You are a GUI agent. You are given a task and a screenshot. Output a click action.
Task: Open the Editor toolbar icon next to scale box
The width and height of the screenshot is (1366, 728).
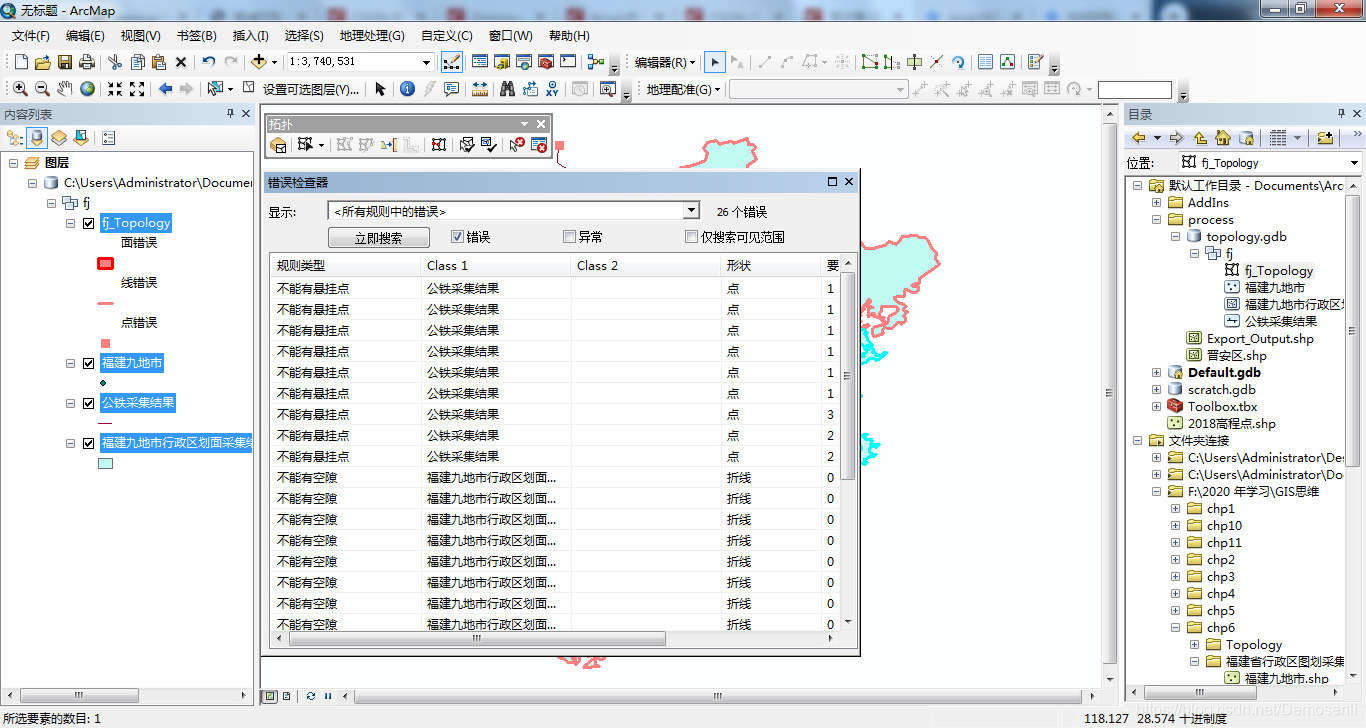pos(451,62)
